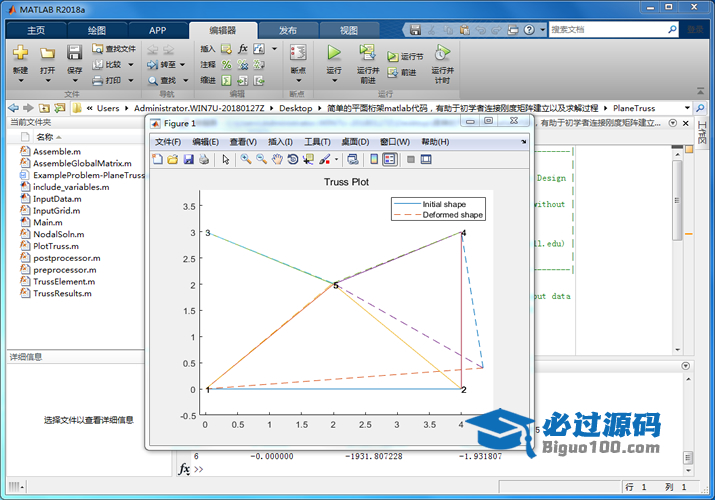715x500 pixels.
Task: Open File (文件) menu in Figure 1
Action: tap(168, 142)
